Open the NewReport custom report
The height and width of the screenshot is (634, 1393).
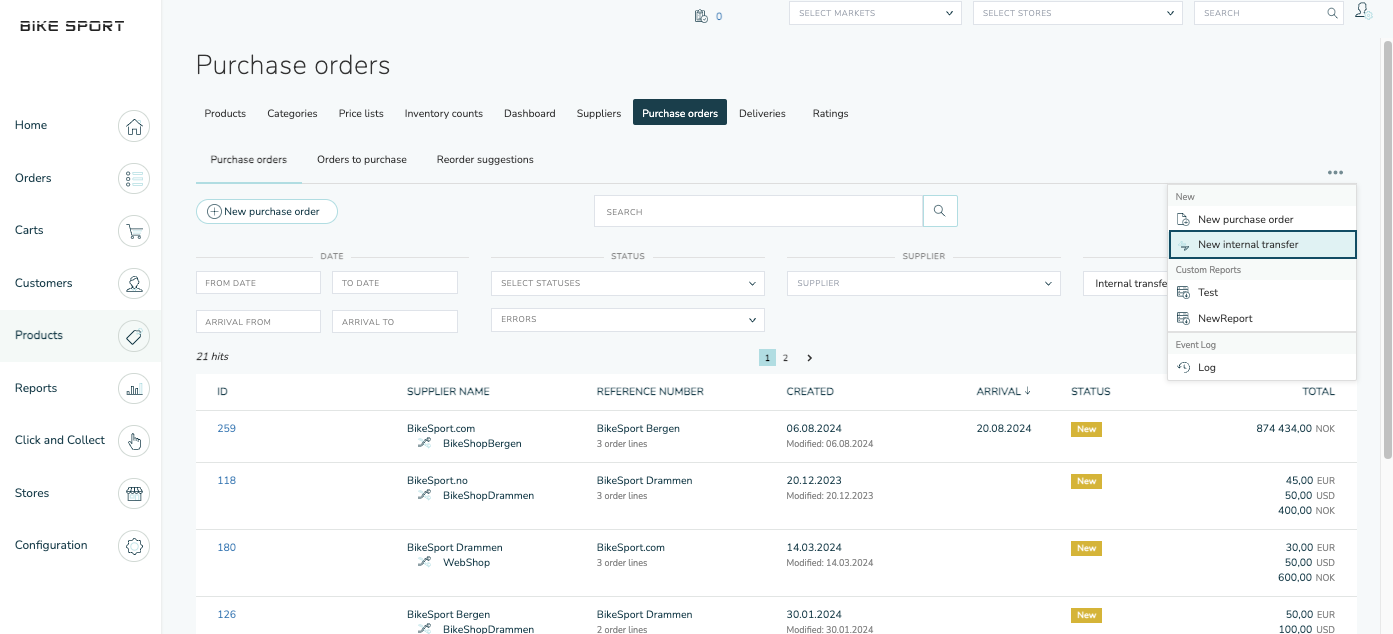[1262, 318]
